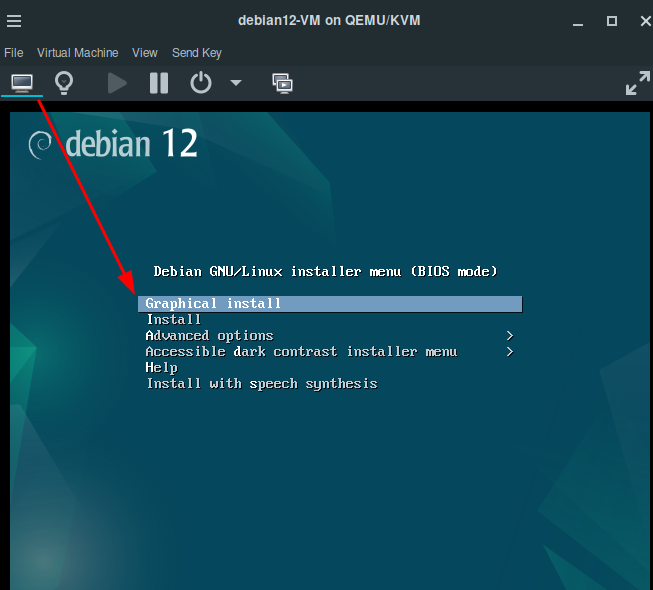Image resolution: width=653 pixels, height=590 pixels.
Task: Select Graphical install entry
Action: pyautogui.click(x=330, y=304)
